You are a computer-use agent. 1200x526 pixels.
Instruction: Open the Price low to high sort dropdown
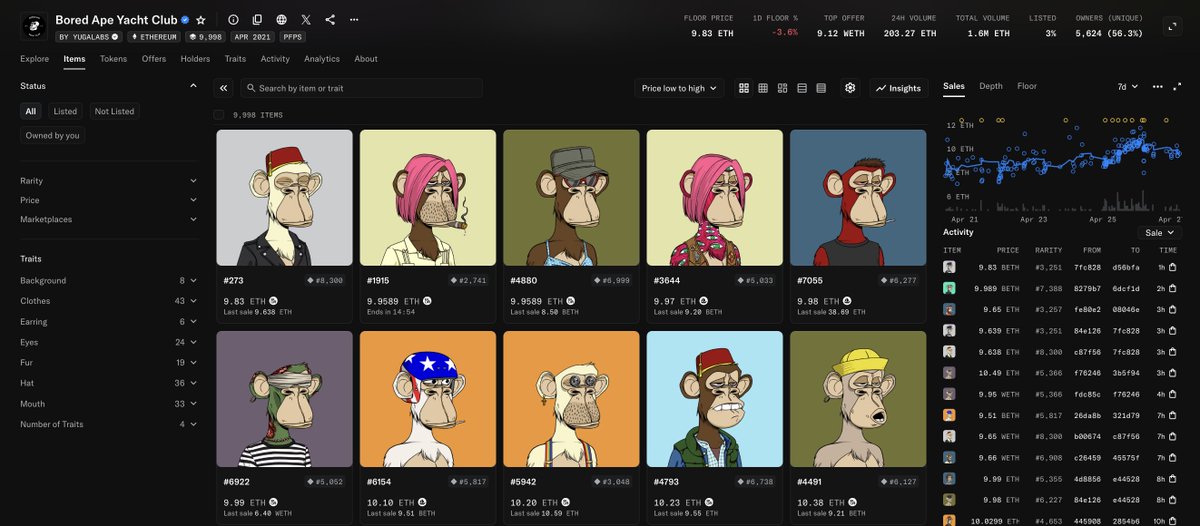coord(679,88)
